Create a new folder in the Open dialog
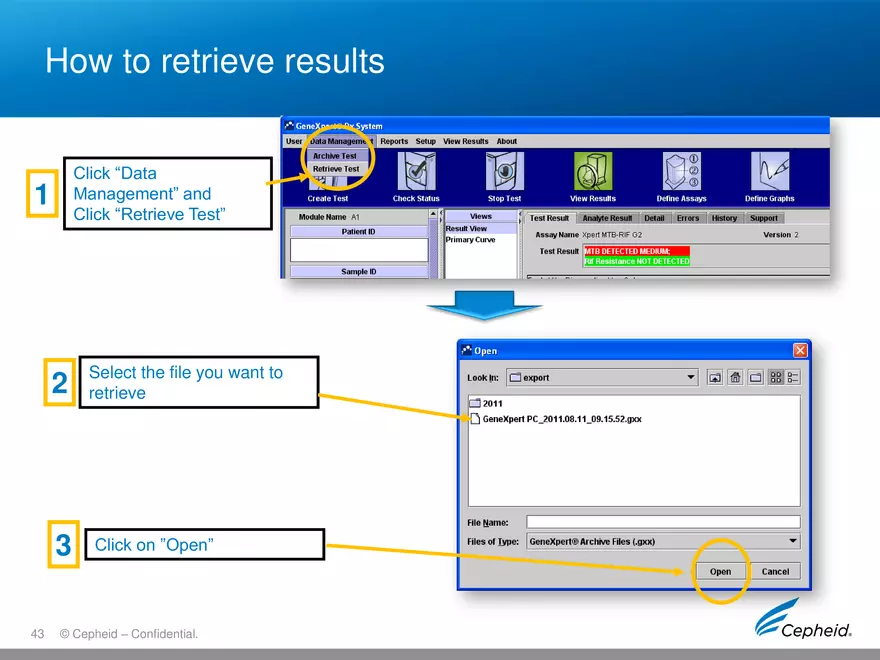 pos(755,377)
